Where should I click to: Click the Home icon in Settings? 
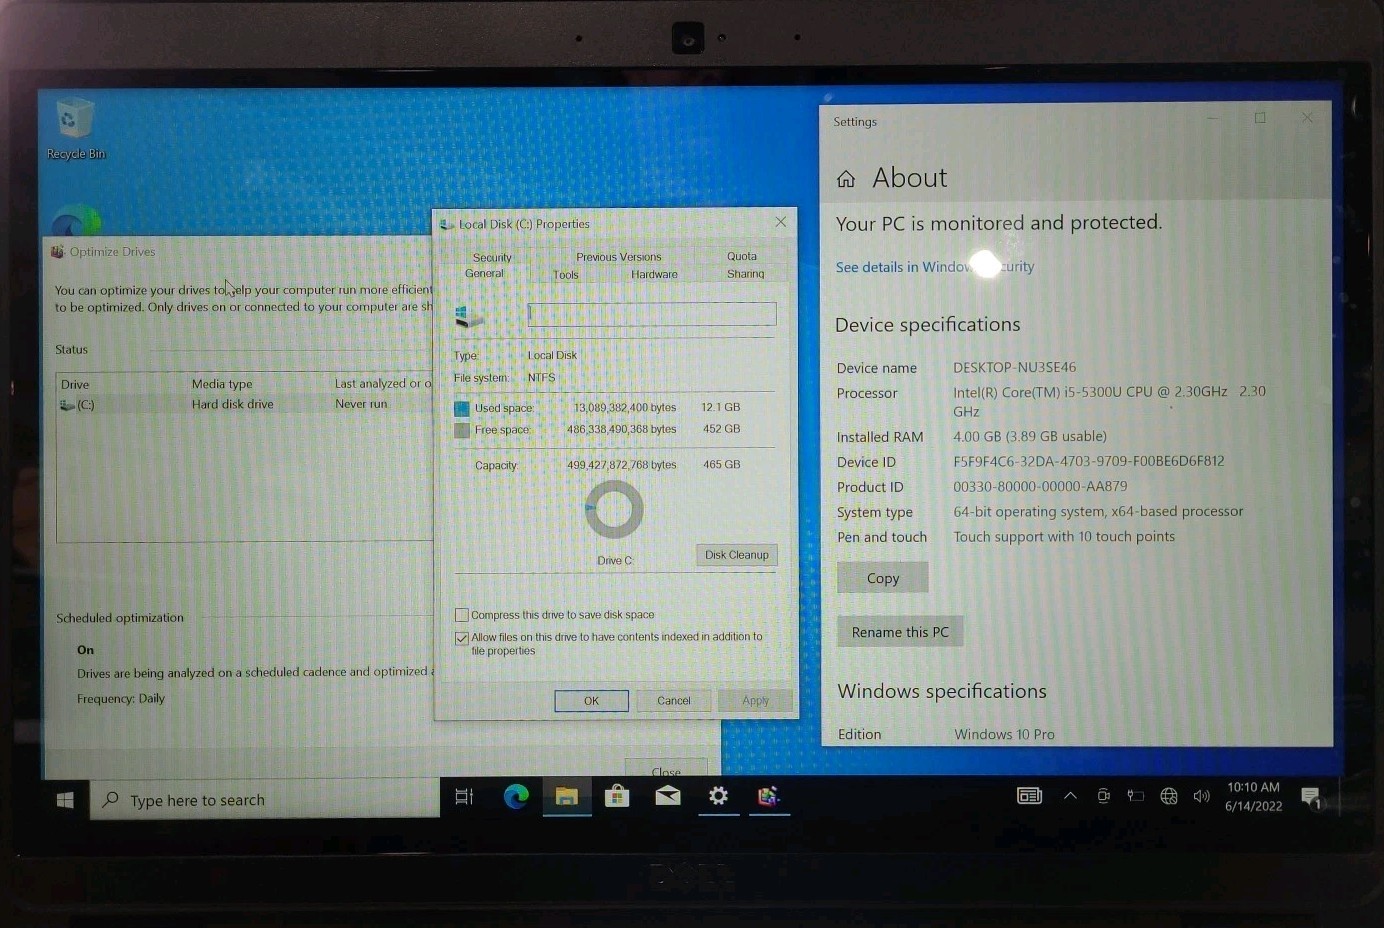(846, 179)
